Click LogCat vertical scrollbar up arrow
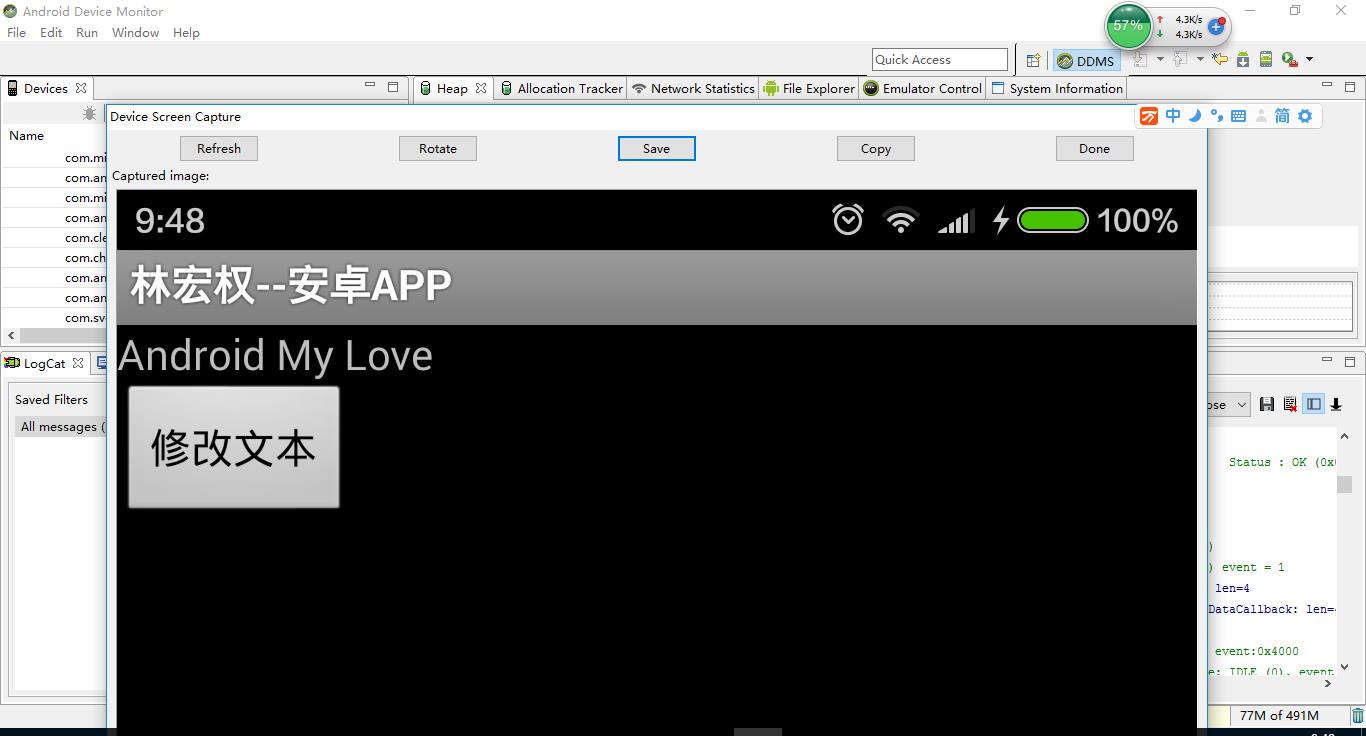The image size is (1366, 736). tap(1344, 437)
